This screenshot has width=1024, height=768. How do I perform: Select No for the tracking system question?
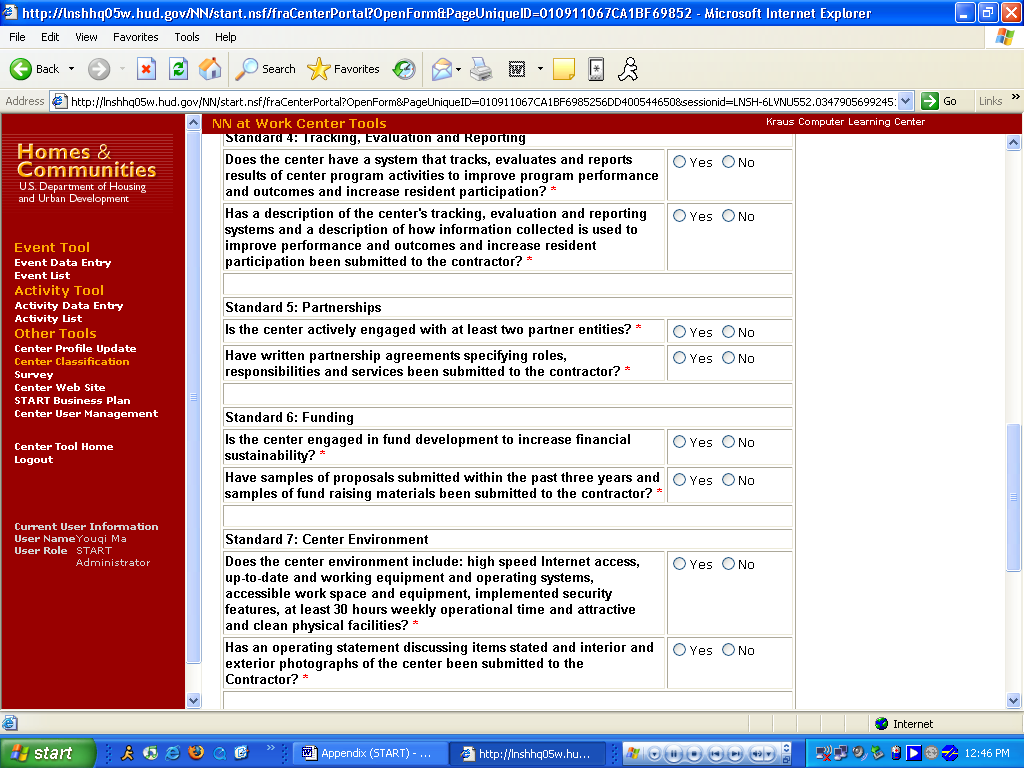point(728,162)
